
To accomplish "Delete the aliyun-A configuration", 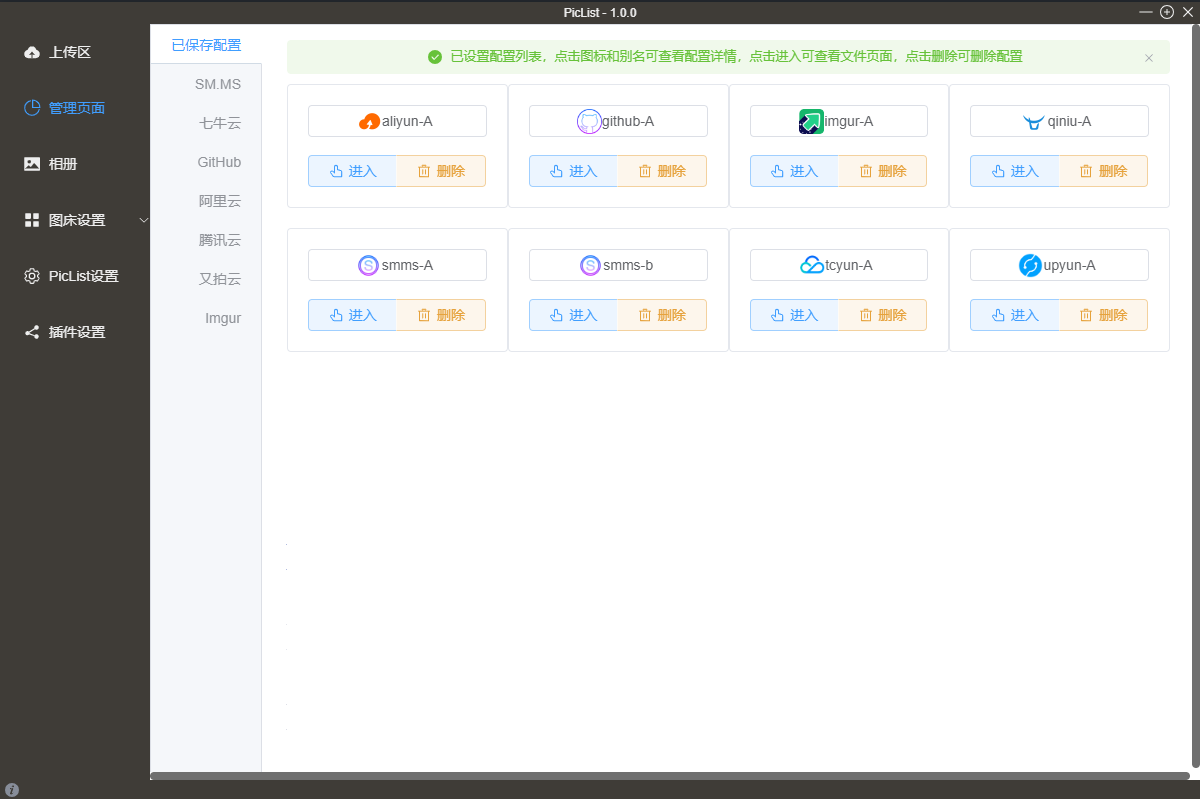I will (x=441, y=171).
